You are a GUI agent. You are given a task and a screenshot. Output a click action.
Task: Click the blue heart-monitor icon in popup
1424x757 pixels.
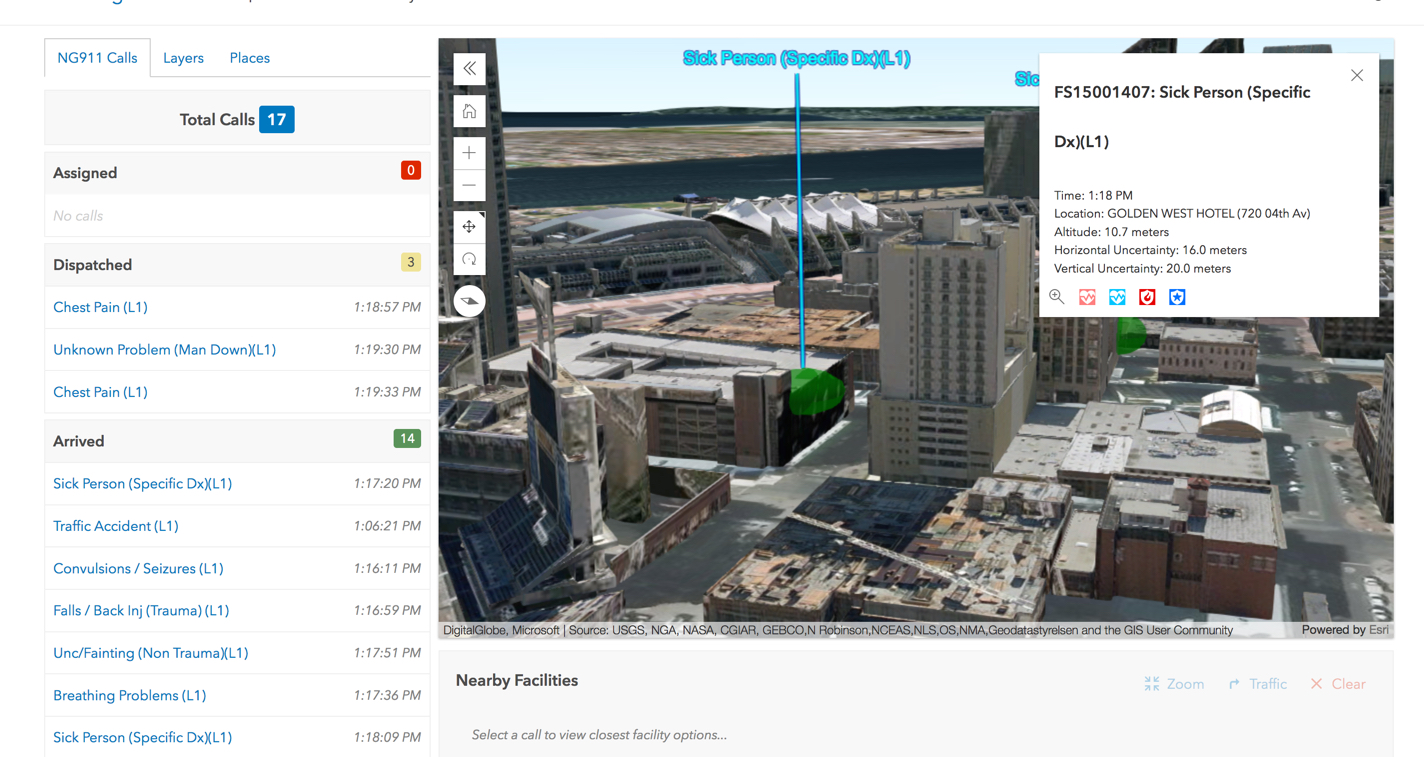[x=1117, y=297]
